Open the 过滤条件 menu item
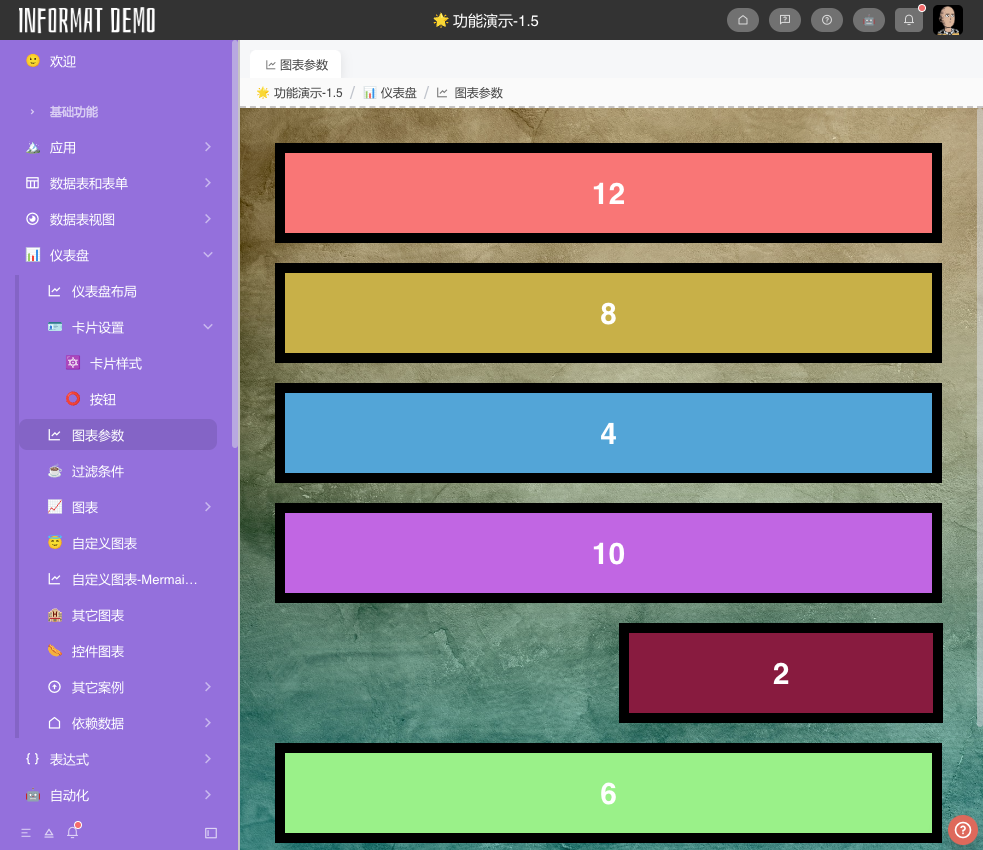This screenshot has height=850, width=983. click(x=98, y=471)
